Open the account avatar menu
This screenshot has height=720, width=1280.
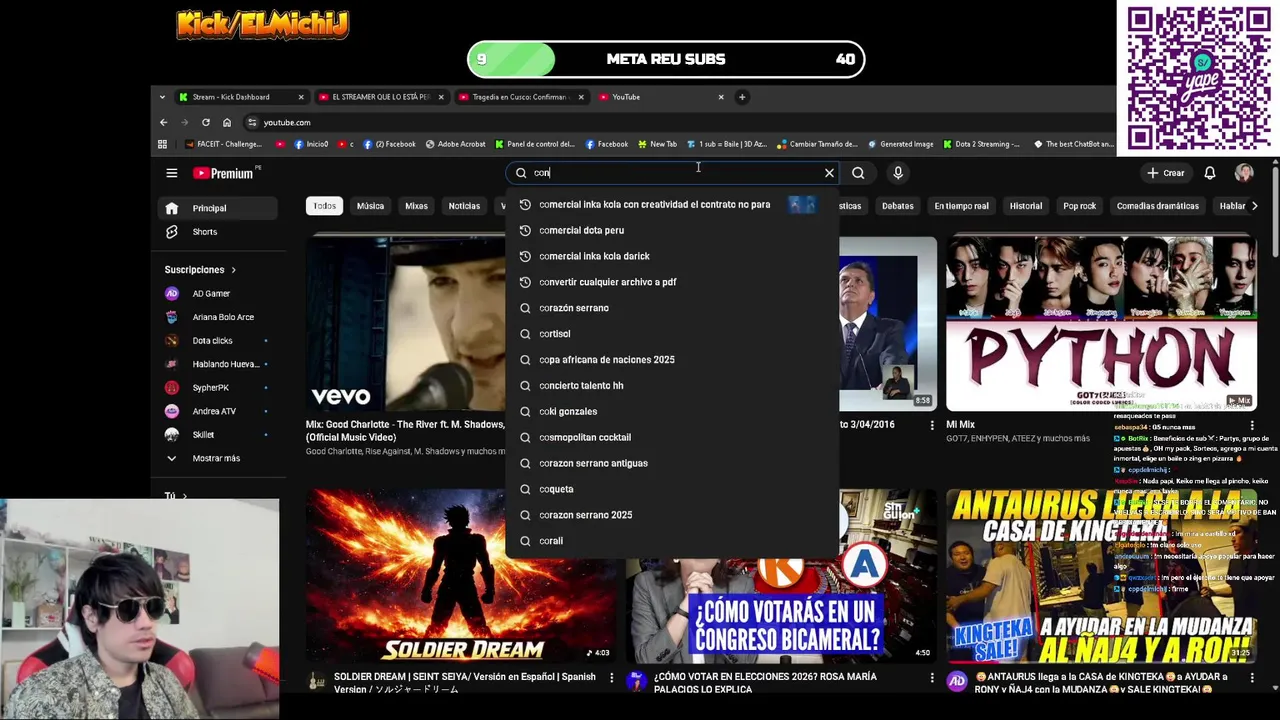(x=1244, y=173)
